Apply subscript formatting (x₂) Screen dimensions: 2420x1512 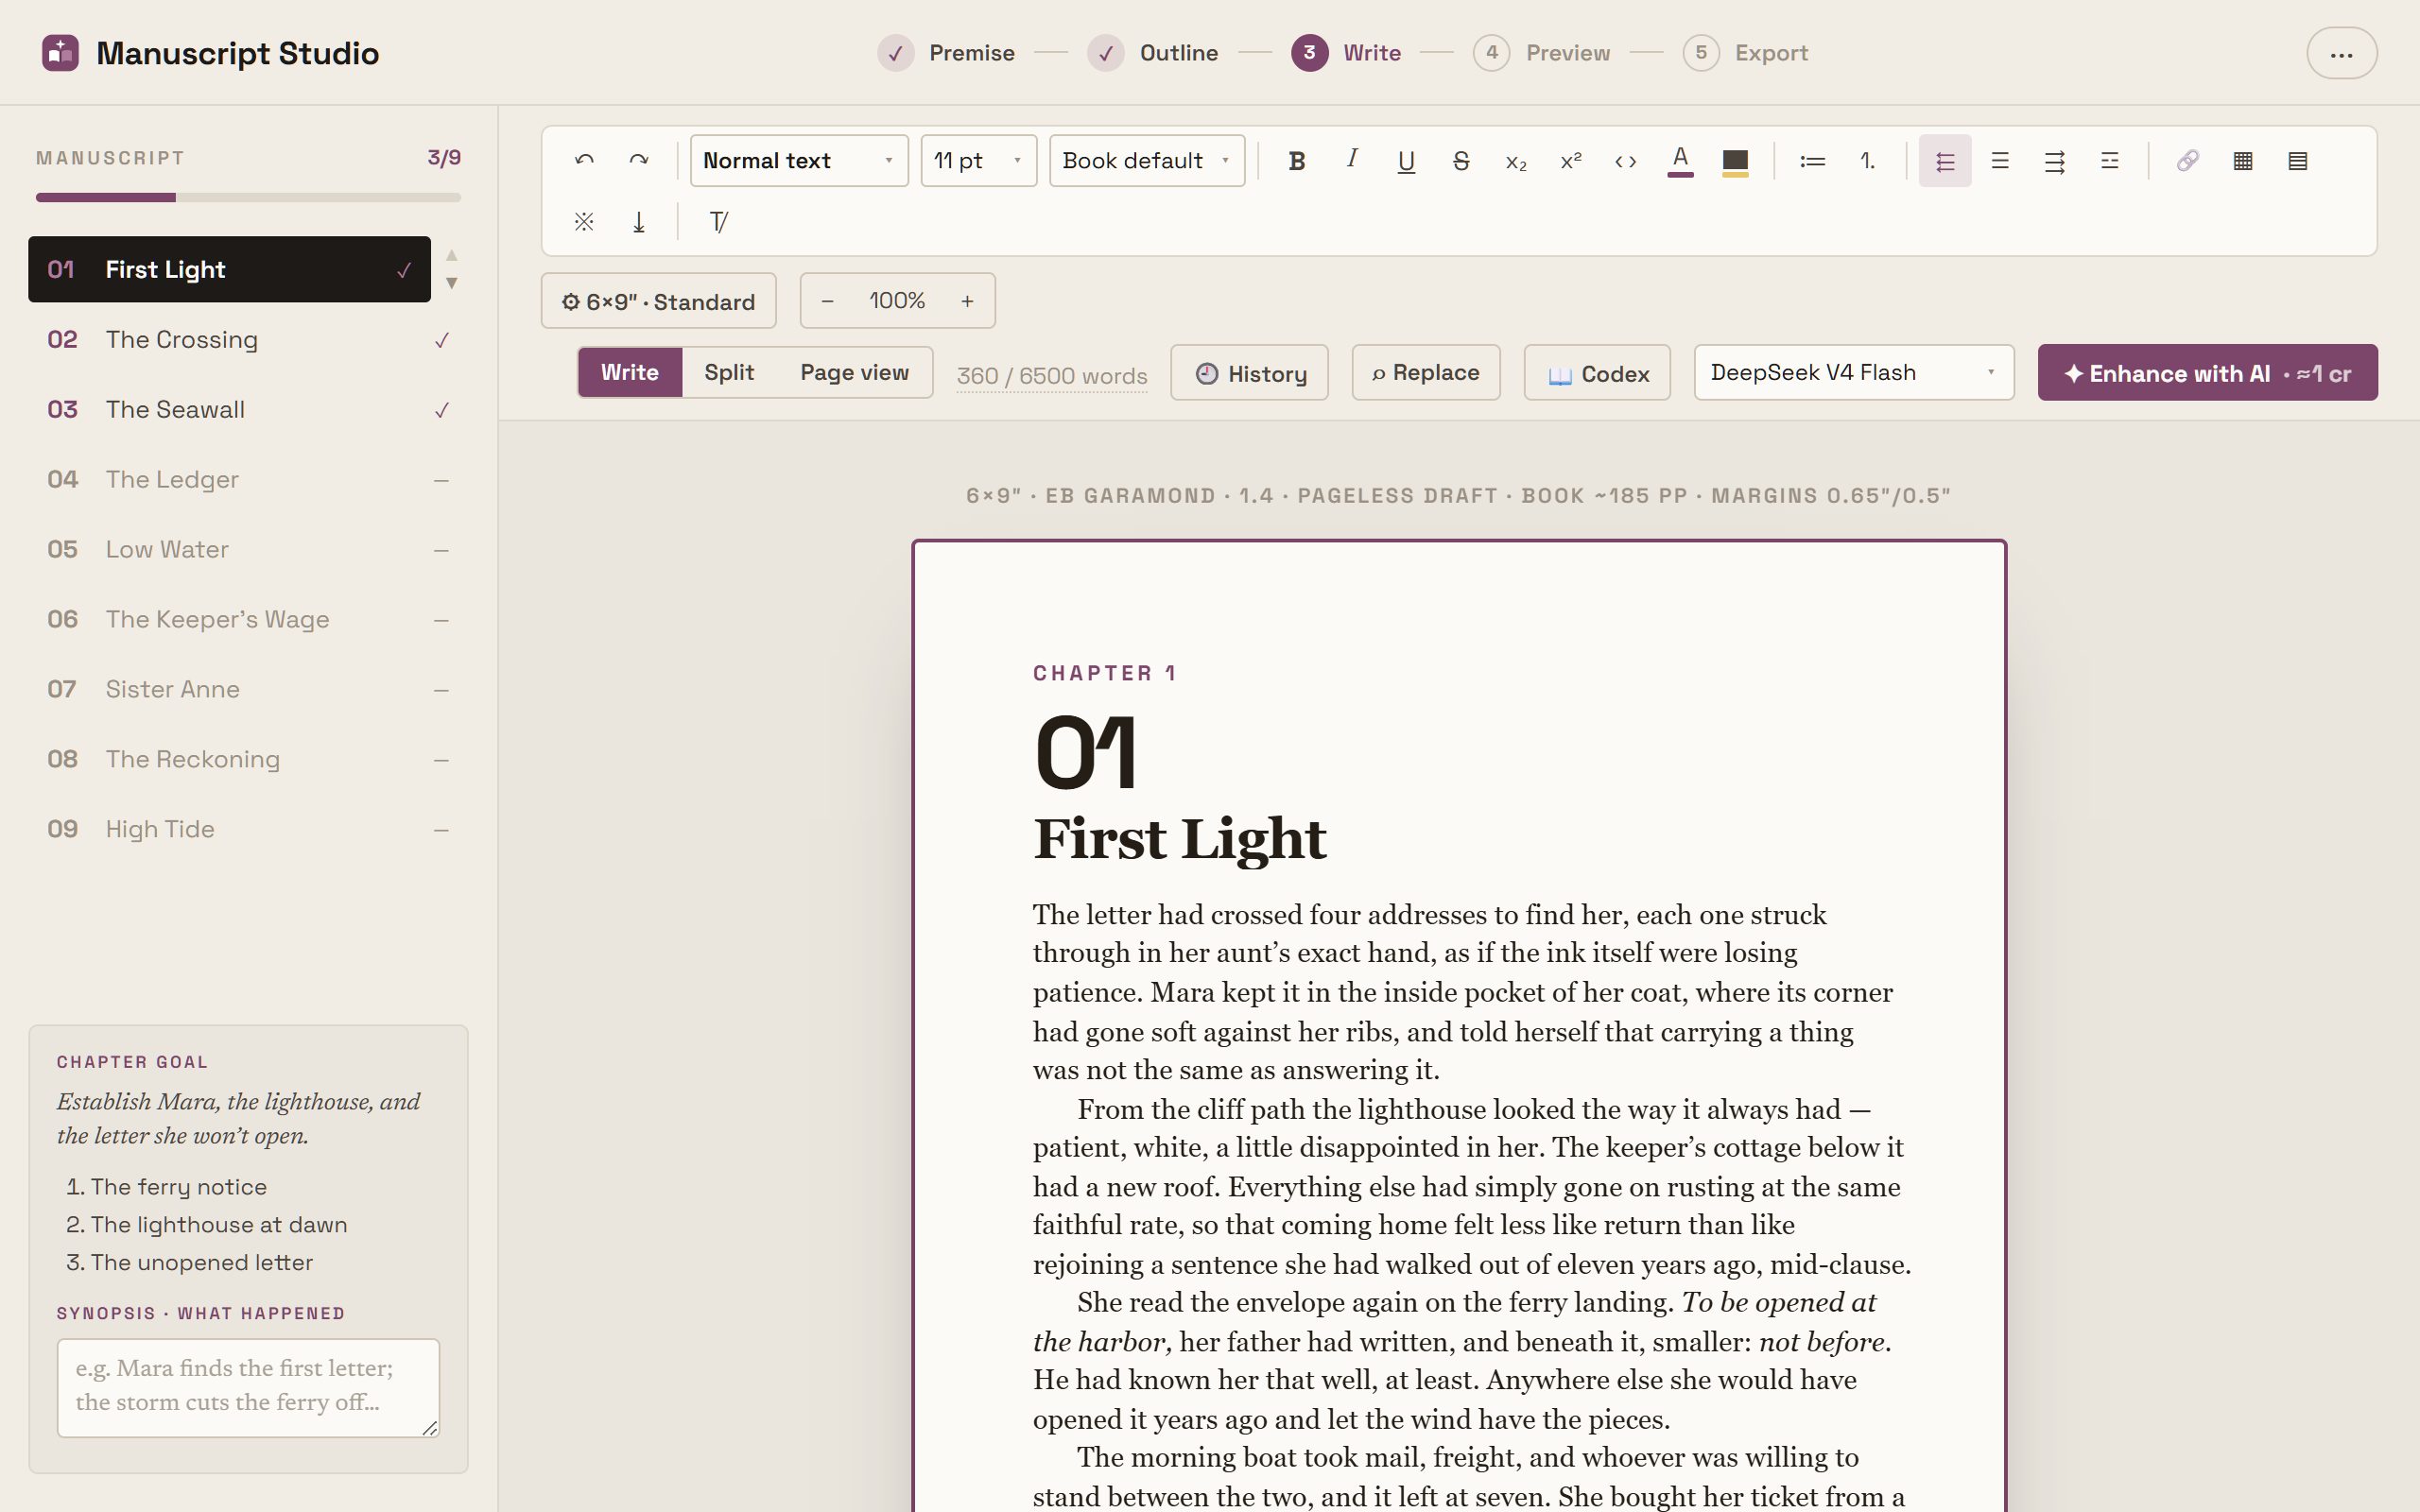[1516, 160]
